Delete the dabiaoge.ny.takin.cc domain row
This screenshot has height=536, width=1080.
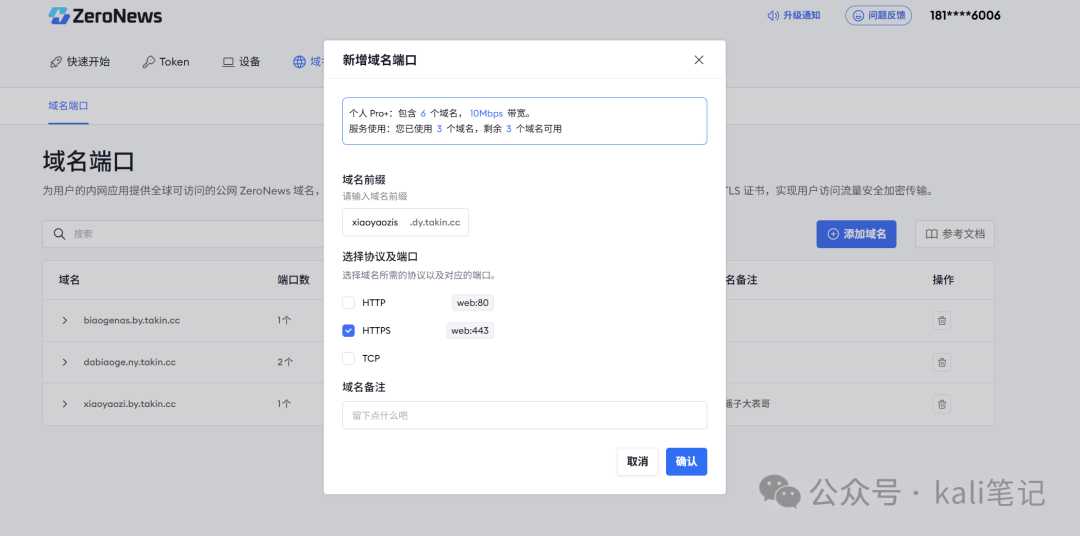[x=941, y=362]
